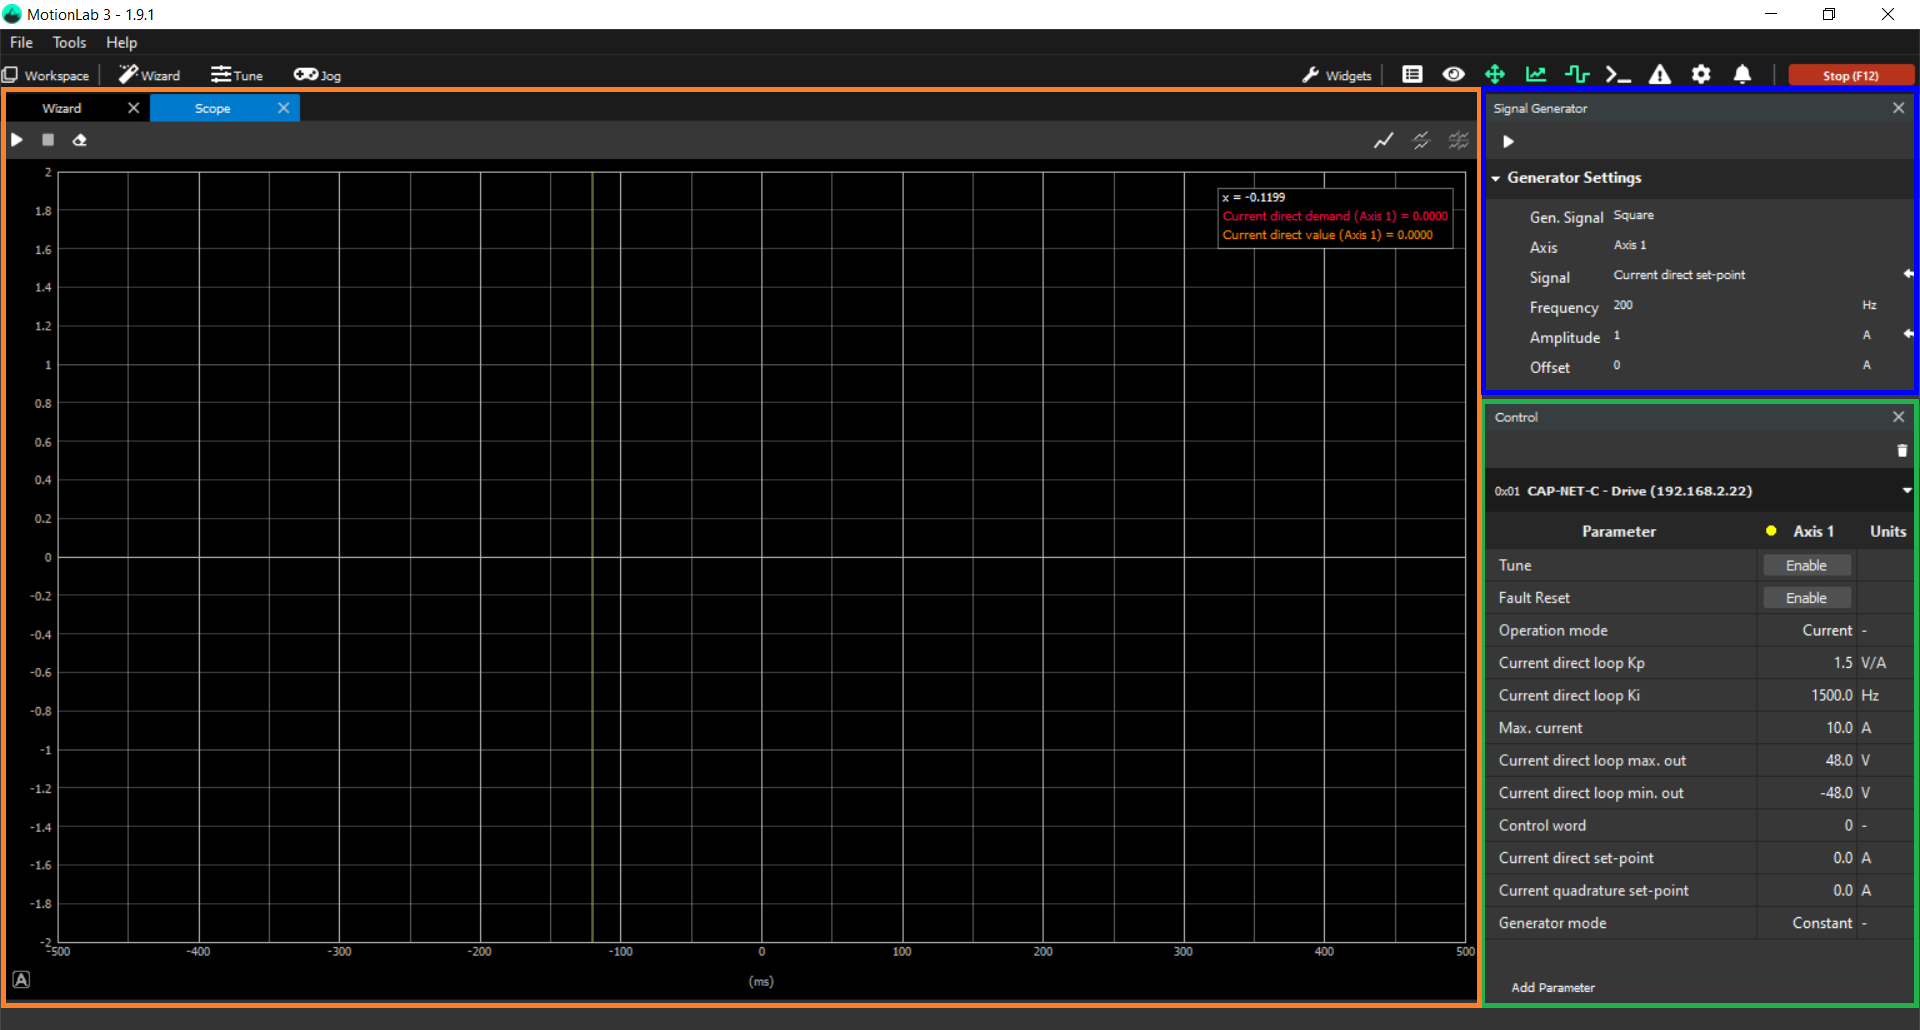The image size is (1920, 1030).
Task: Edit Max. current value 10.0
Action: click(1806, 728)
